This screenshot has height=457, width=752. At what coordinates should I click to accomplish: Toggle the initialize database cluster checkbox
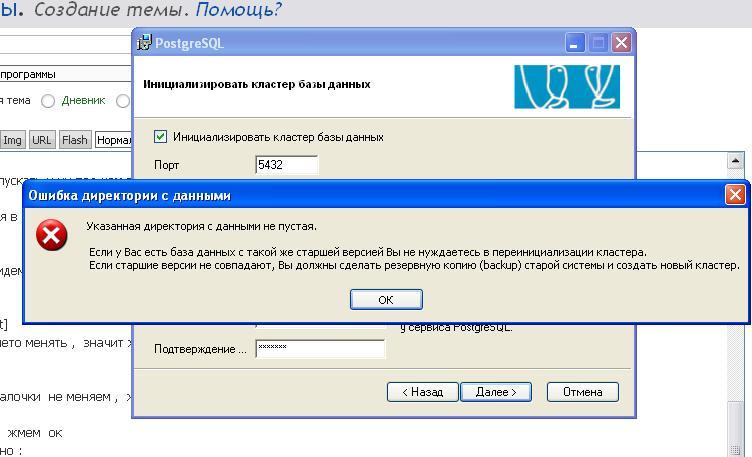click(160, 137)
